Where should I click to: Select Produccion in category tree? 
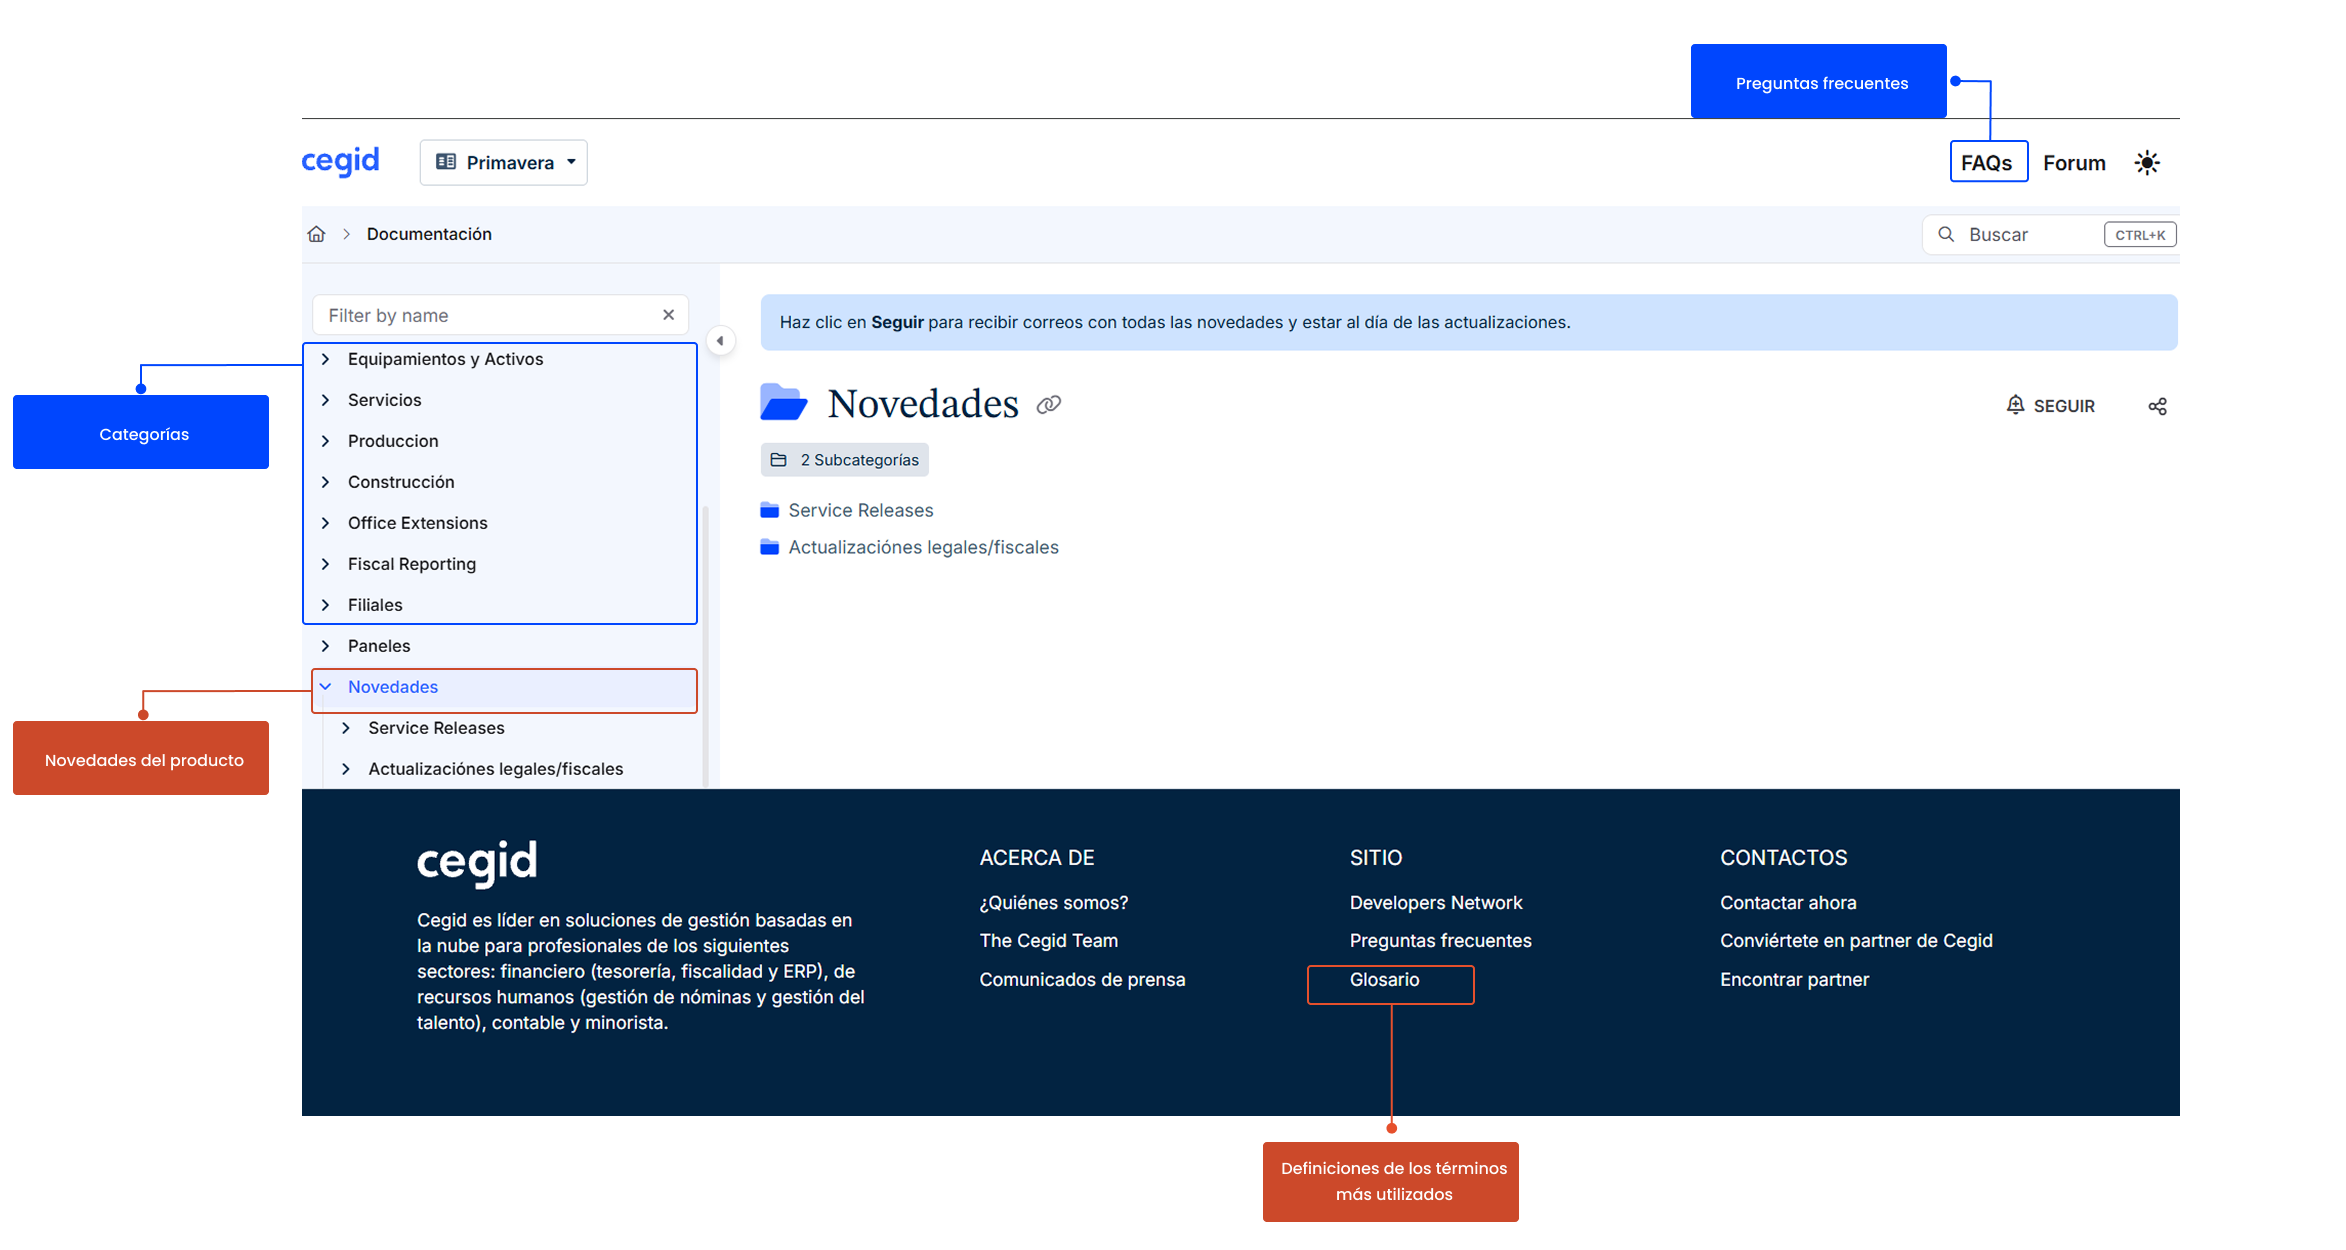tap(393, 441)
